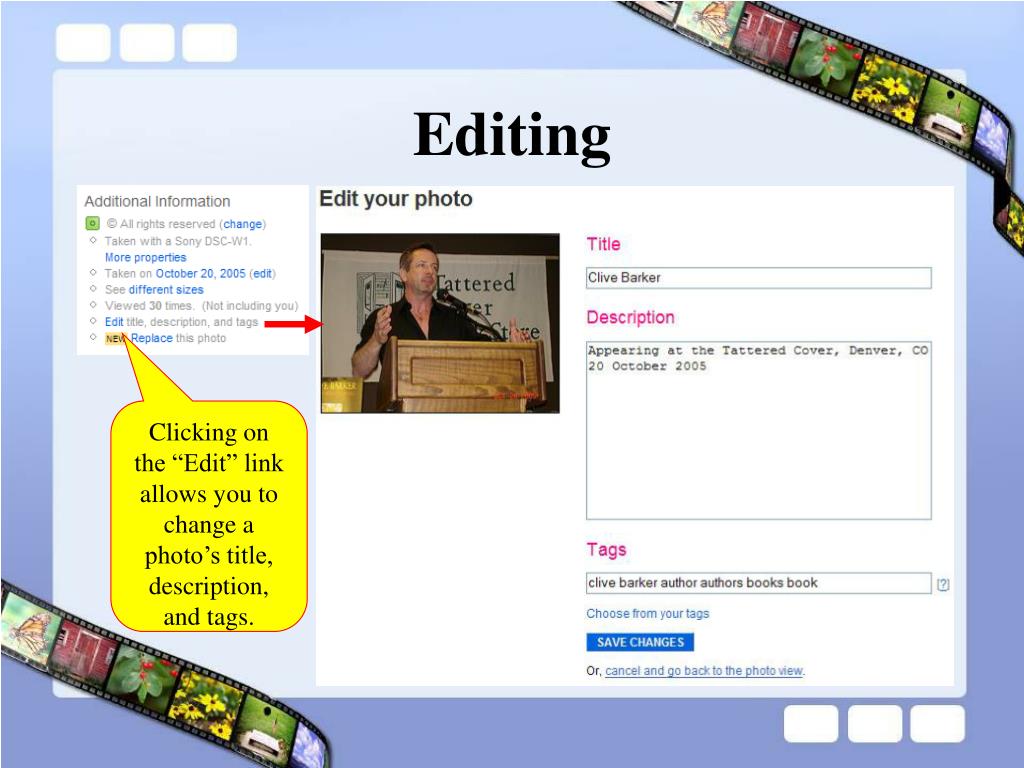Click the "Choose from your tags" link
Viewport: 1024px width, 768px height.
click(647, 614)
